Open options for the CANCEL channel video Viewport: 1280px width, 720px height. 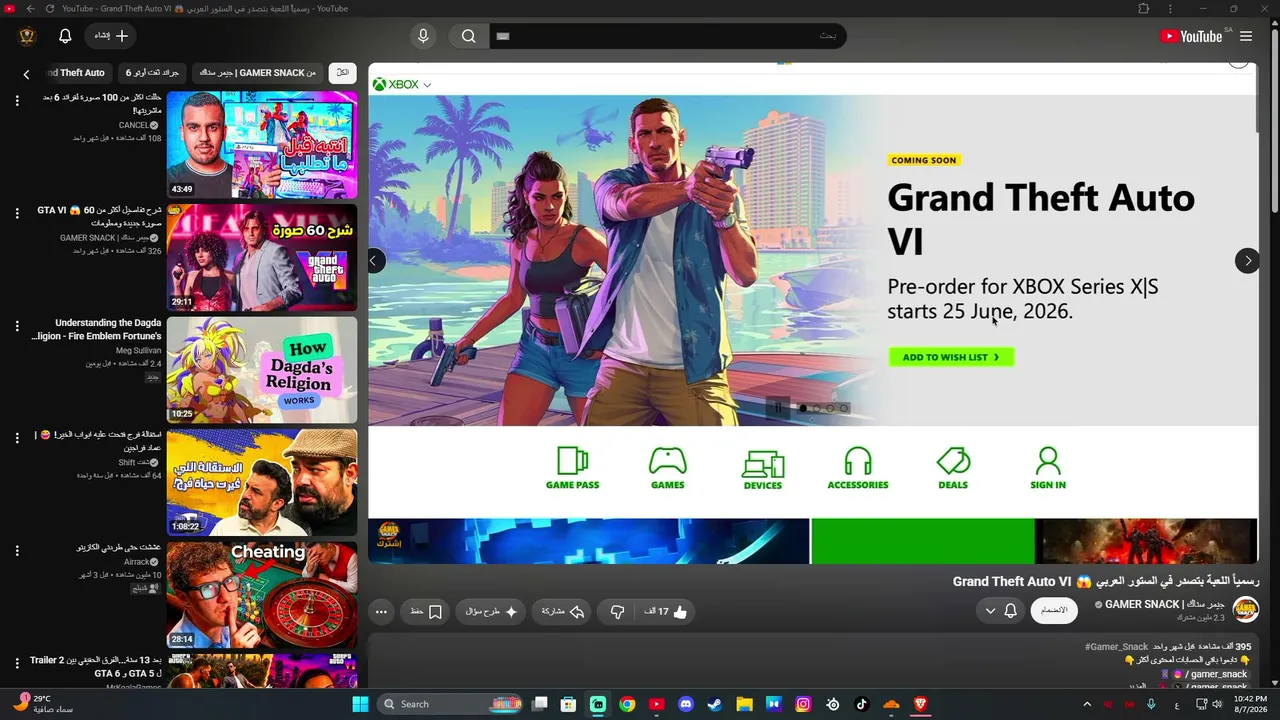pyautogui.click(x=17, y=101)
